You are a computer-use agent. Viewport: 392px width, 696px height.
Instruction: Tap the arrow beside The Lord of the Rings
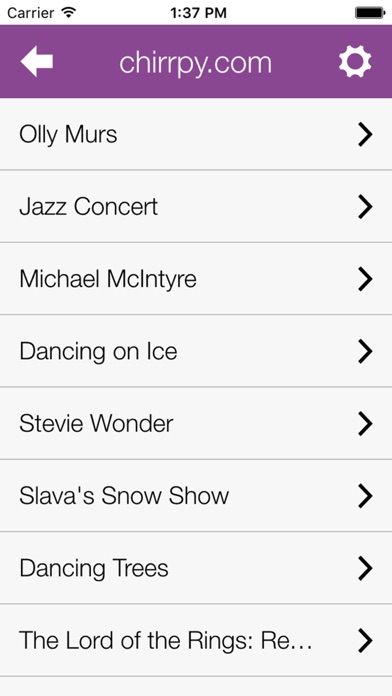[x=365, y=641]
